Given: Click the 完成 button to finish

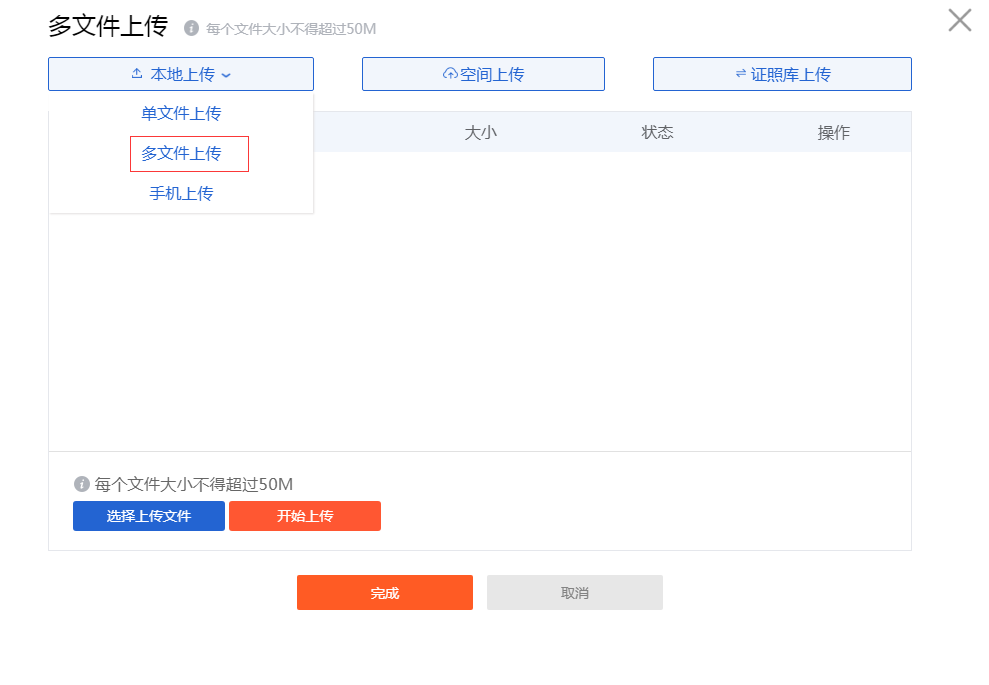Looking at the screenshot, I should tap(384, 592).
